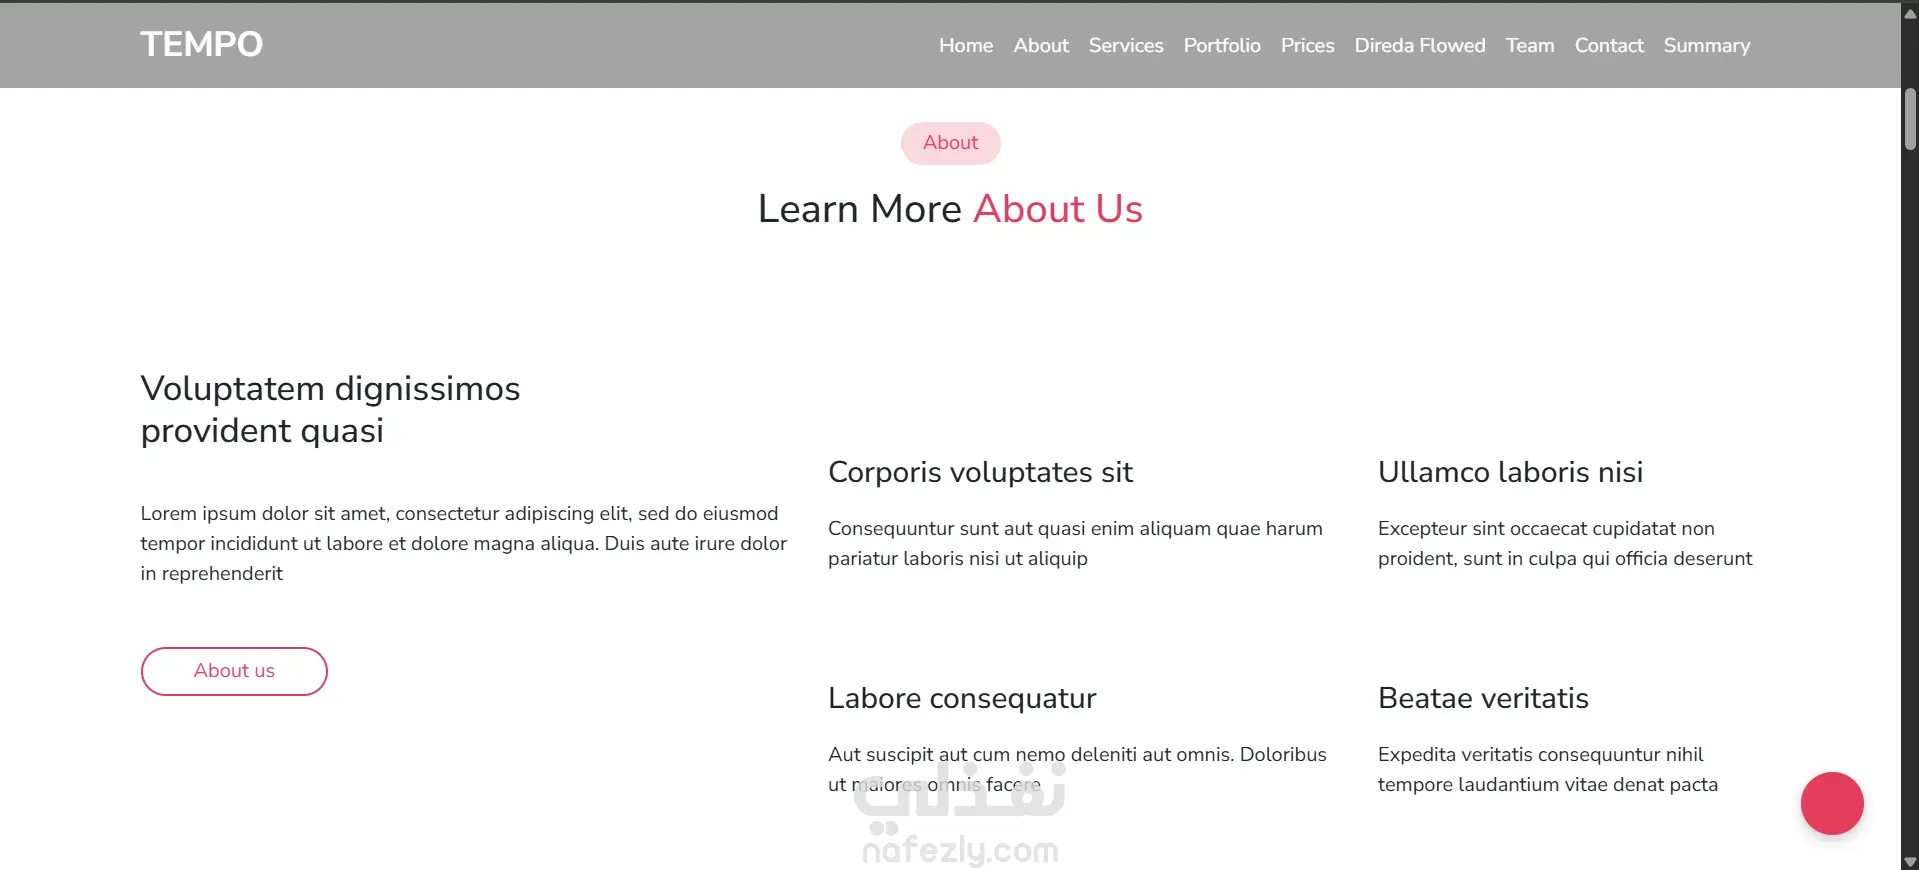Go to About in navigation bar
This screenshot has height=870, width=1919.
pyautogui.click(x=1041, y=45)
